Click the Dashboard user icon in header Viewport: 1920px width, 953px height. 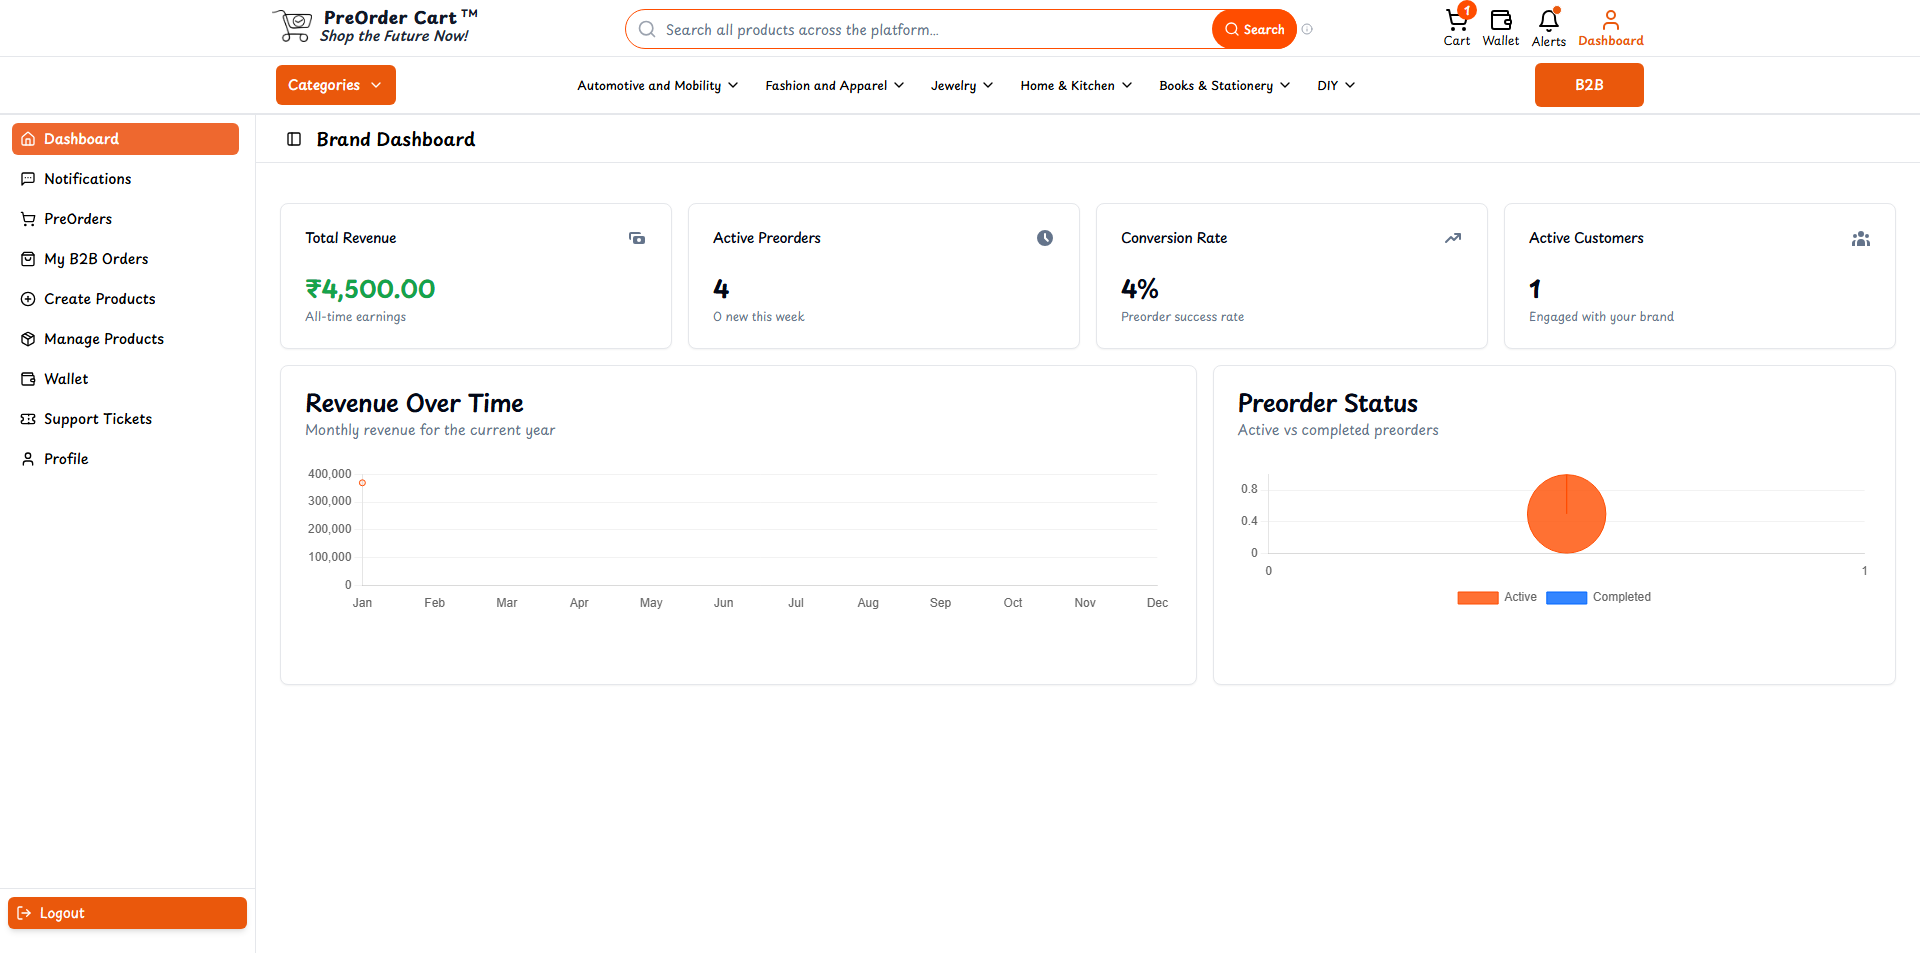click(1610, 21)
